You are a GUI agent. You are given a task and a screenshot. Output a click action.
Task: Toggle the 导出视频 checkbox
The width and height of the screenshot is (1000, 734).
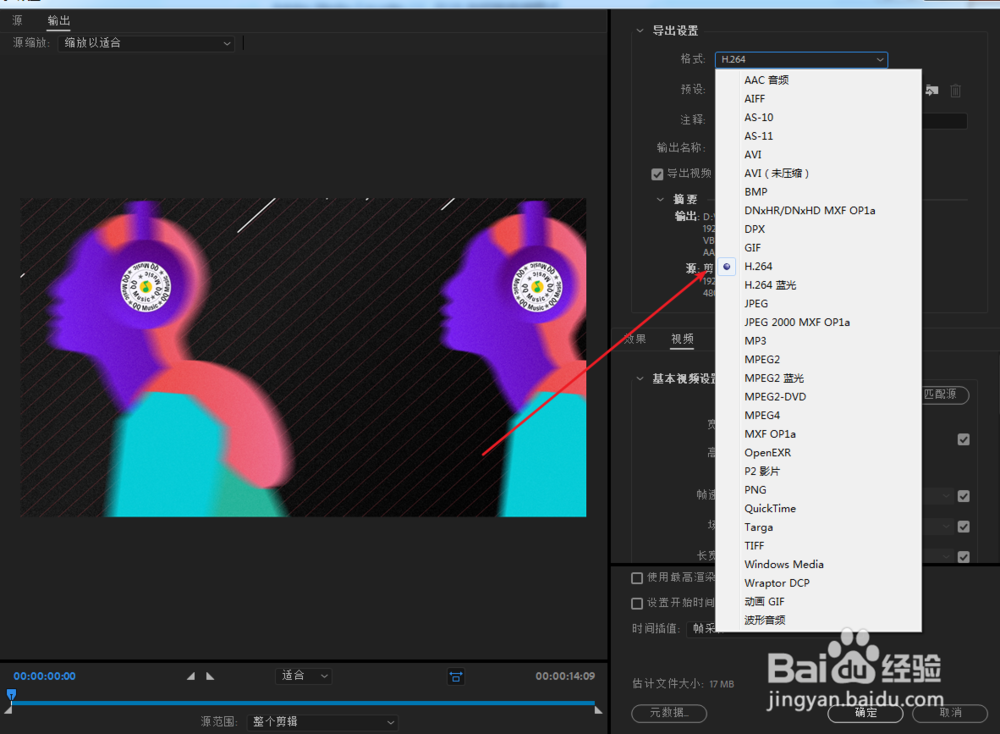point(658,174)
